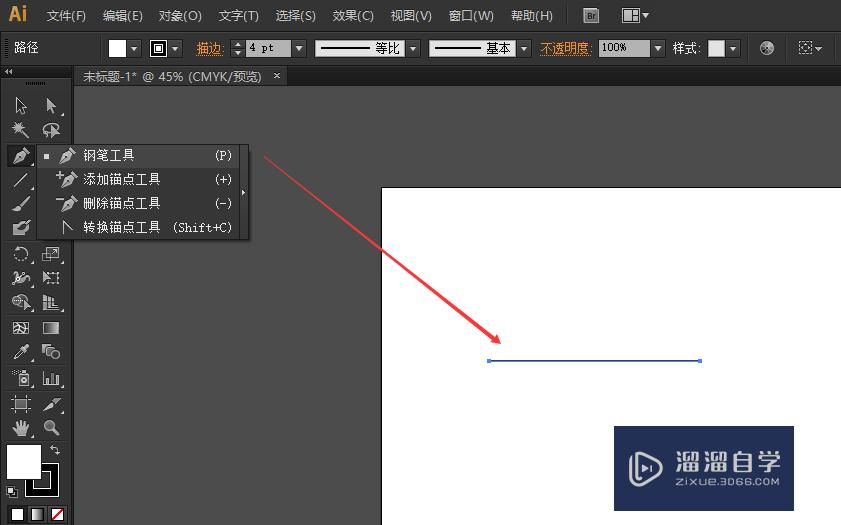Reset to default fill and stroke

click(12, 491)
